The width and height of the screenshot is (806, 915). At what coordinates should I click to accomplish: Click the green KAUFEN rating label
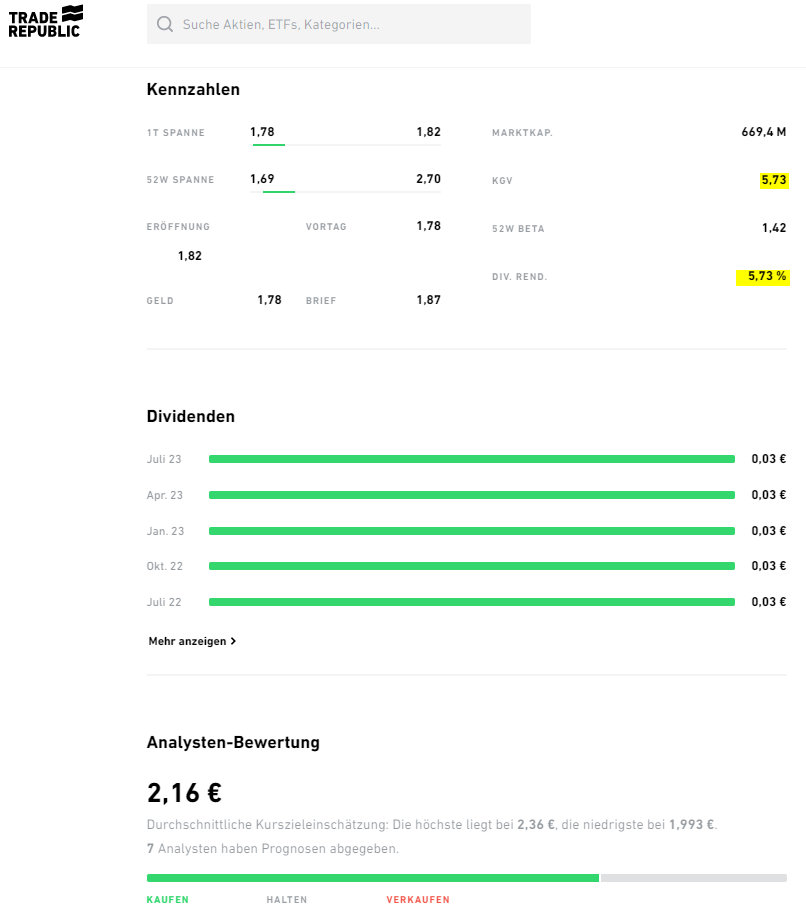(x=168, y=900)
